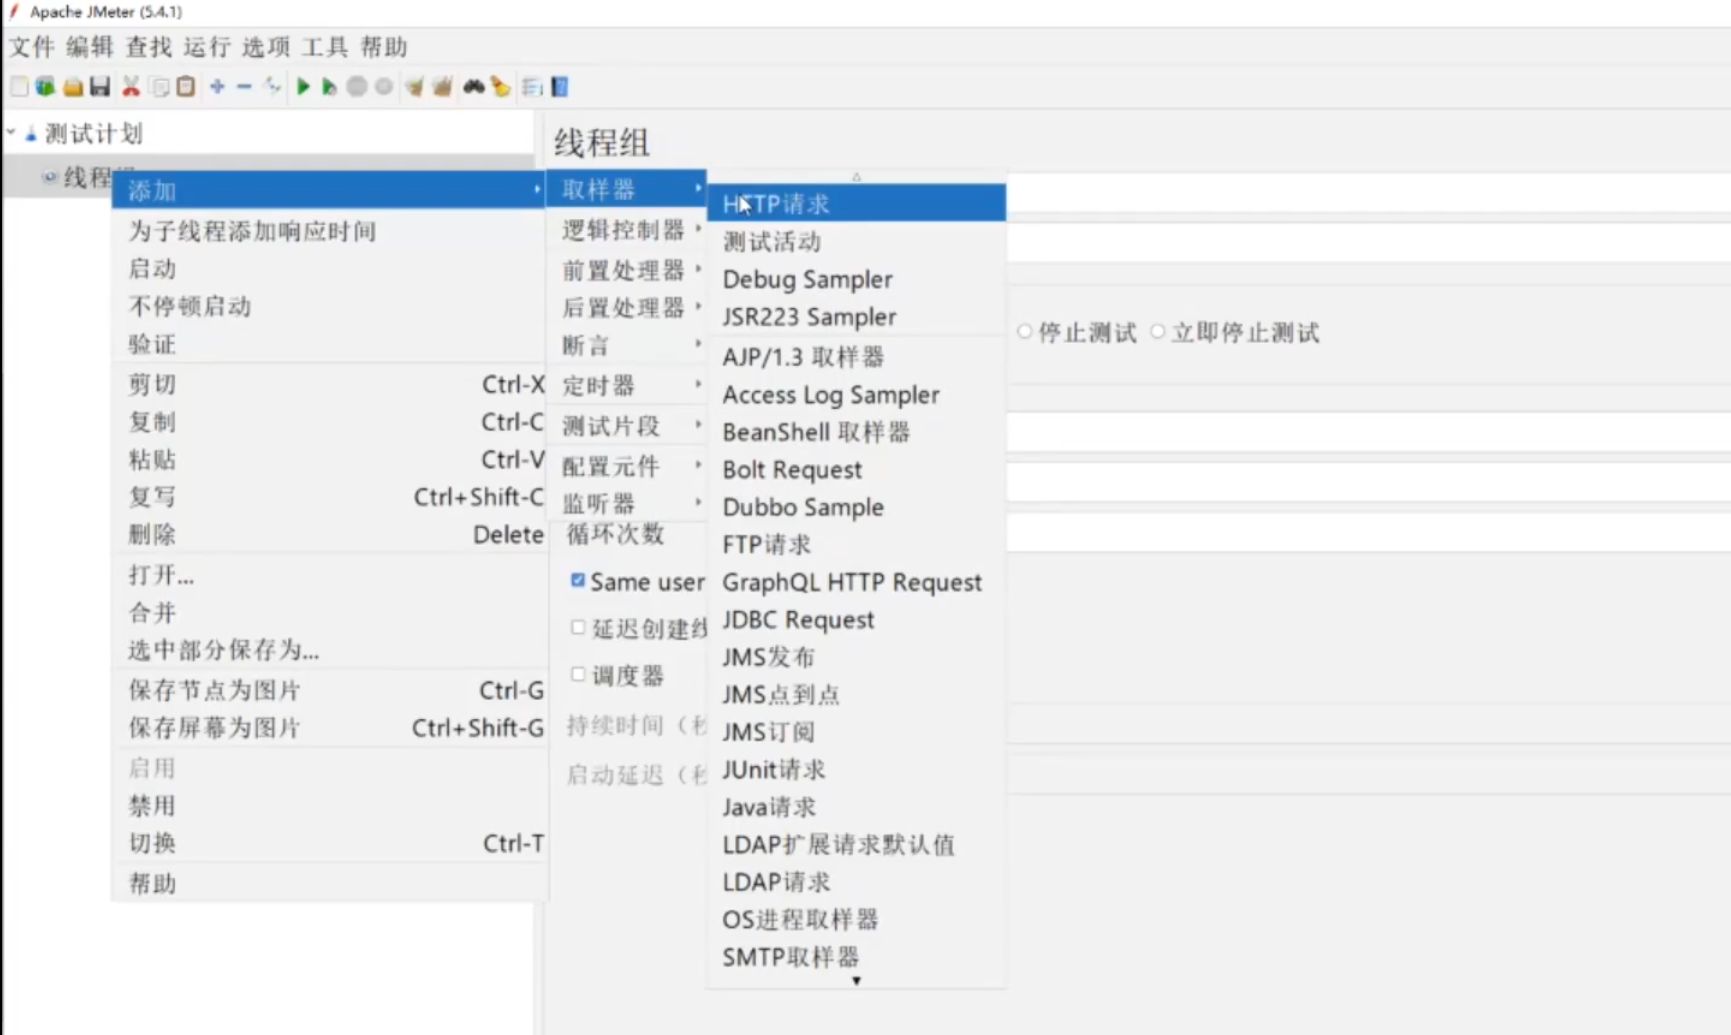The width and height of the screenshot is (1731, 1035).
Task: Open the 文件 menu in the menu bar
Action: coord(32,47)
